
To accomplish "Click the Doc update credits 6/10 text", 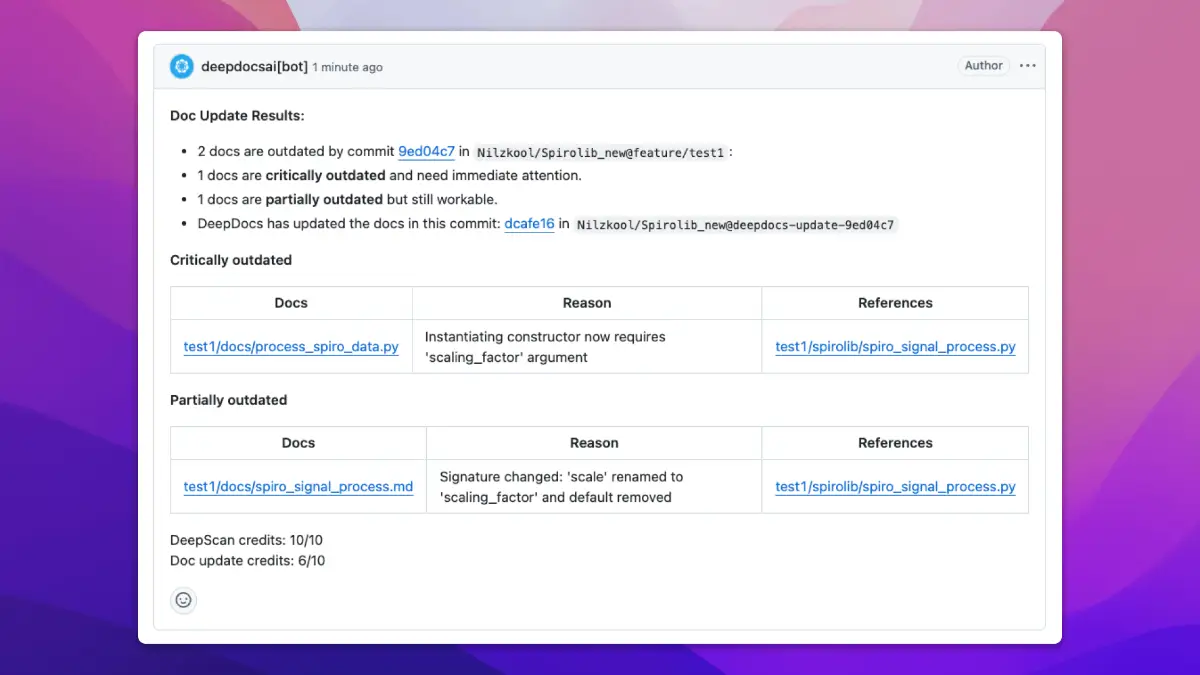I will (247, 561).
